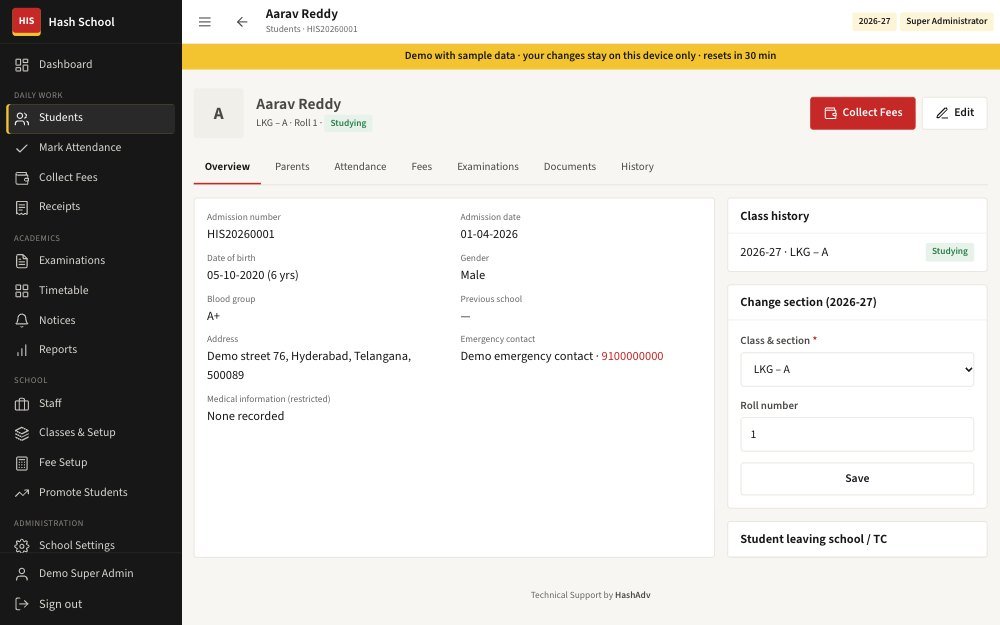Click Sign out in sidebar

(91, 604)
